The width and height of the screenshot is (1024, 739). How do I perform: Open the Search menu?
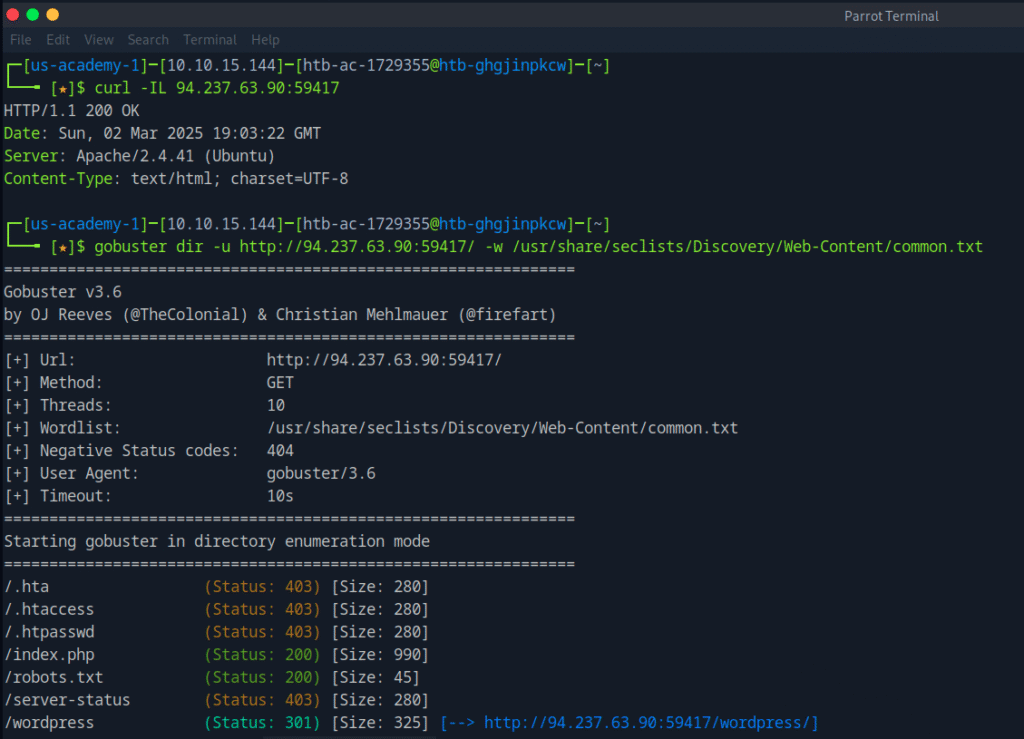(148, 40)
